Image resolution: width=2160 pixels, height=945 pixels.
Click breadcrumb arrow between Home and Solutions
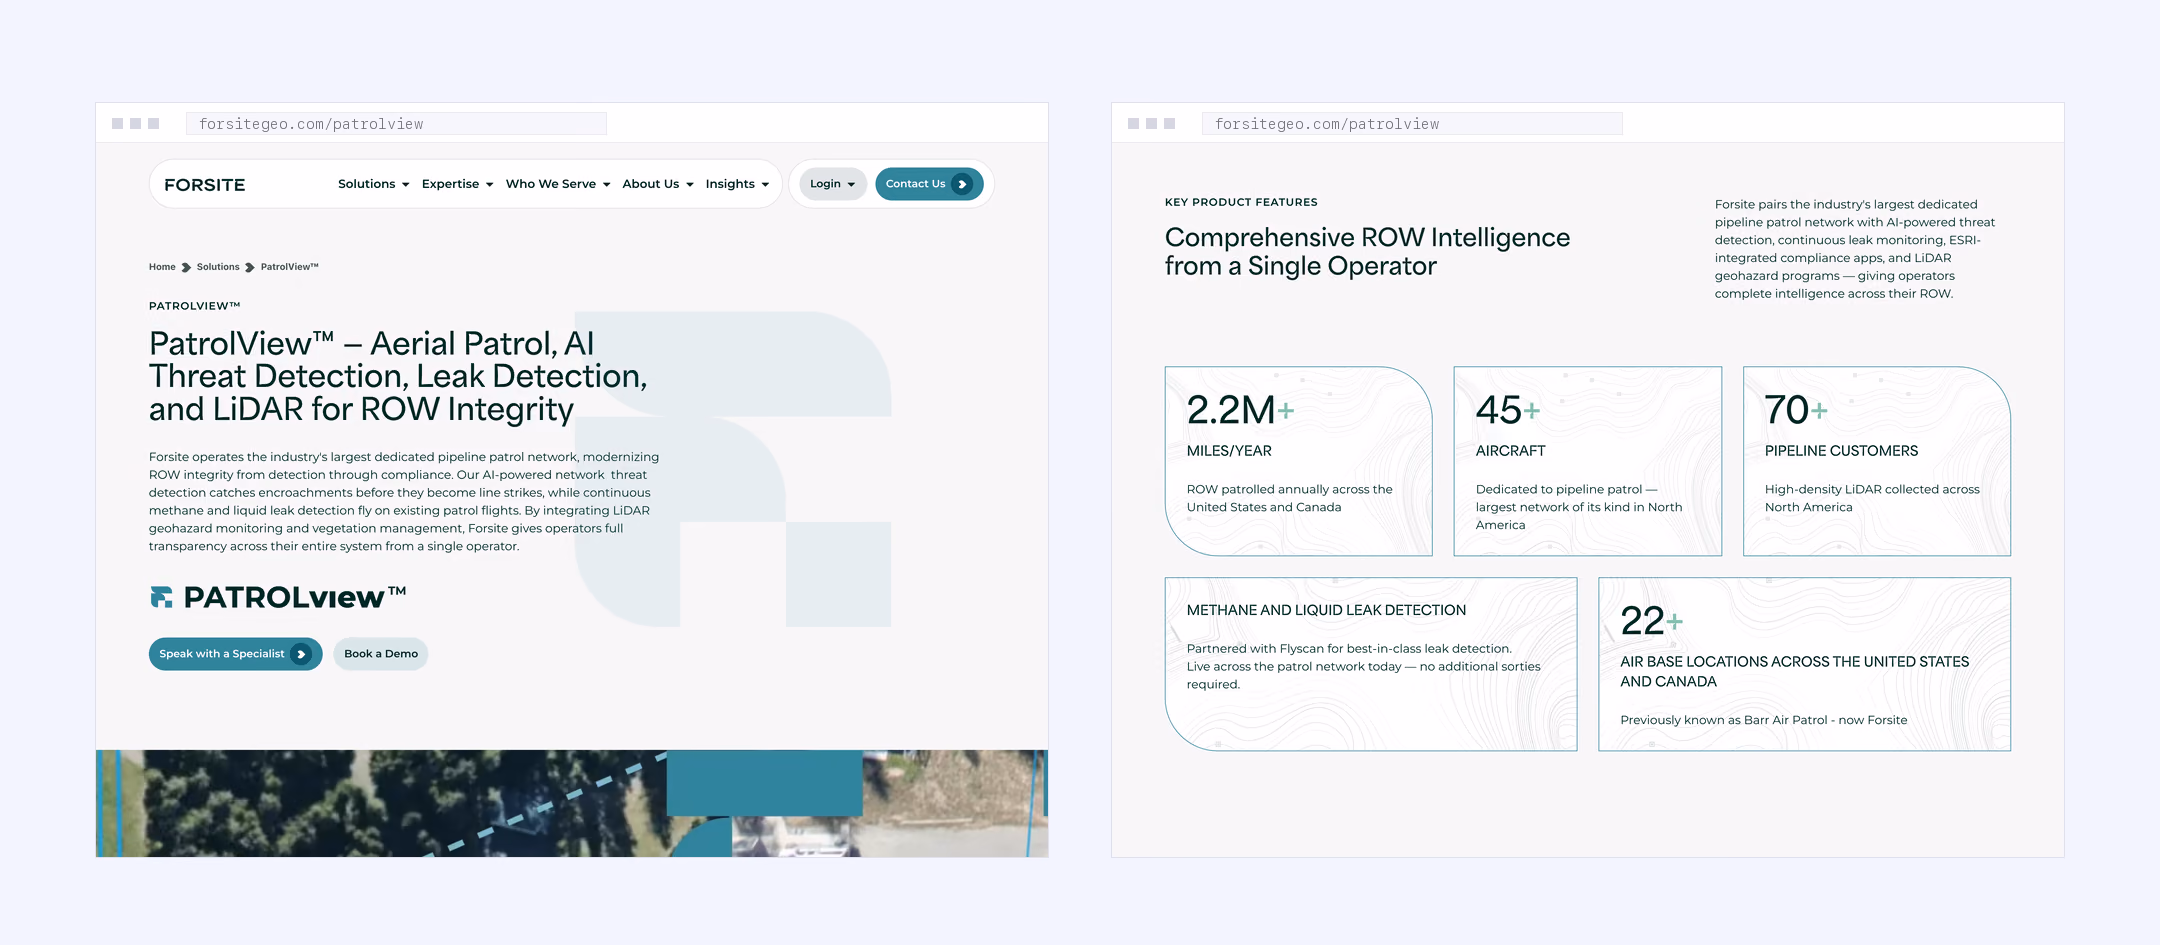coord(186,267)
